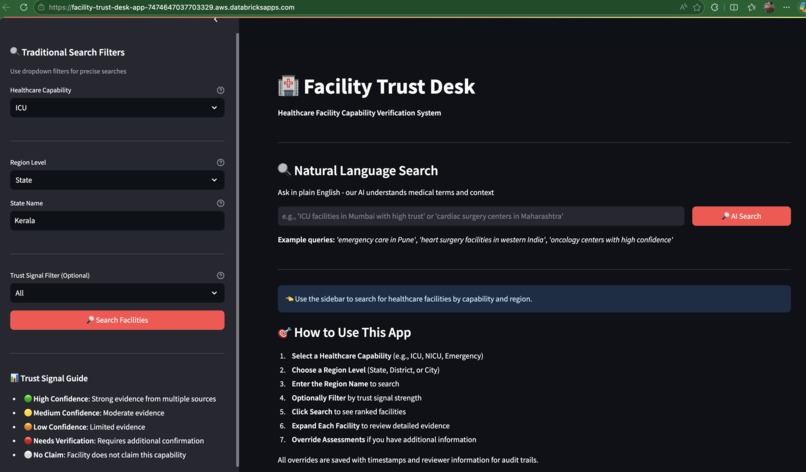Open the Region Level dropdown showing State
Image resolution: width=806 pixels, height=472 pixels.
(x=117, y=180)
